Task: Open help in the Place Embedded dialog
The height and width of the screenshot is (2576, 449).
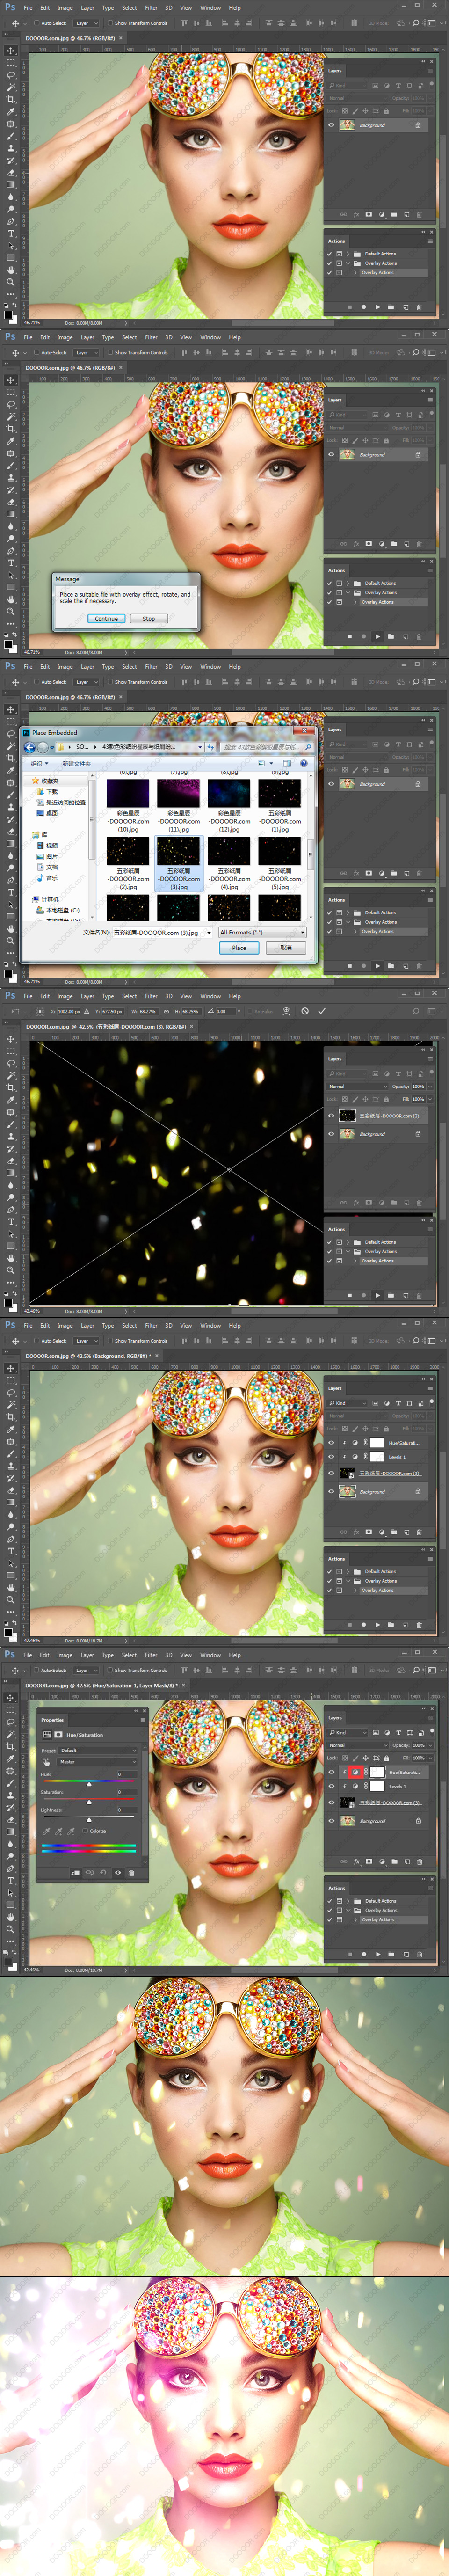Action: (x=303, y=763)
